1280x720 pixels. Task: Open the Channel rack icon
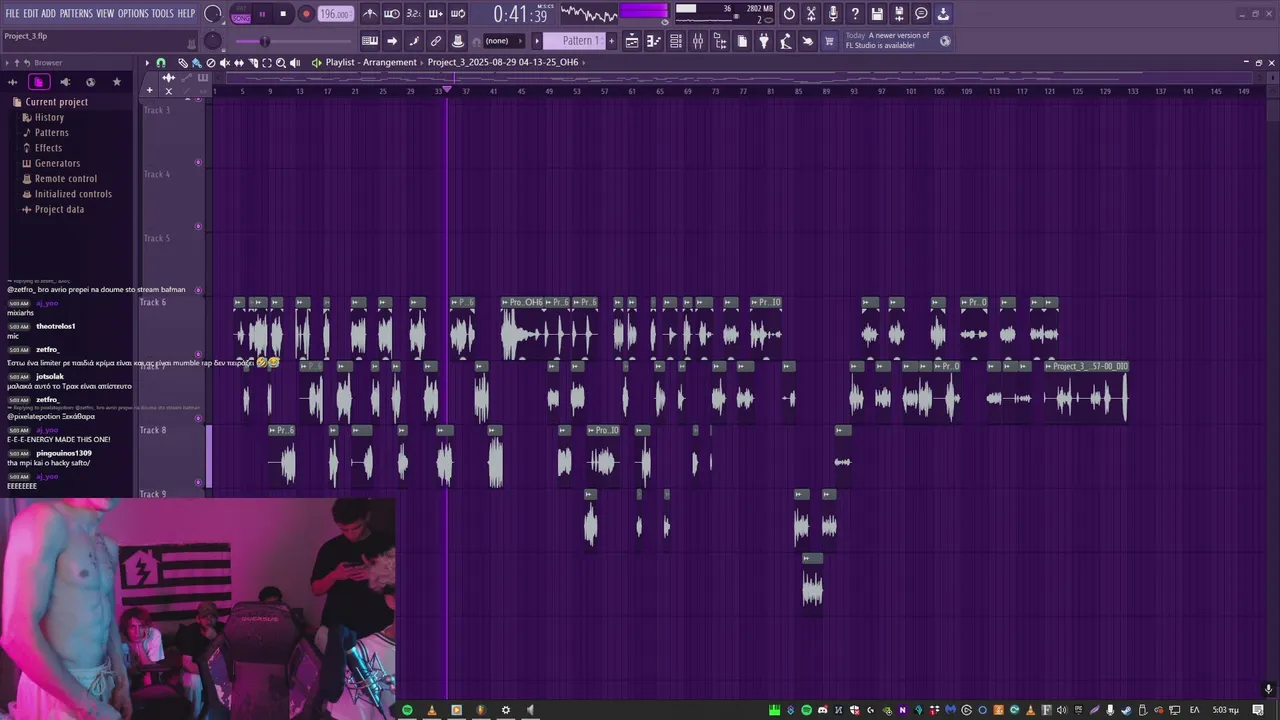(x=676, y=41)
